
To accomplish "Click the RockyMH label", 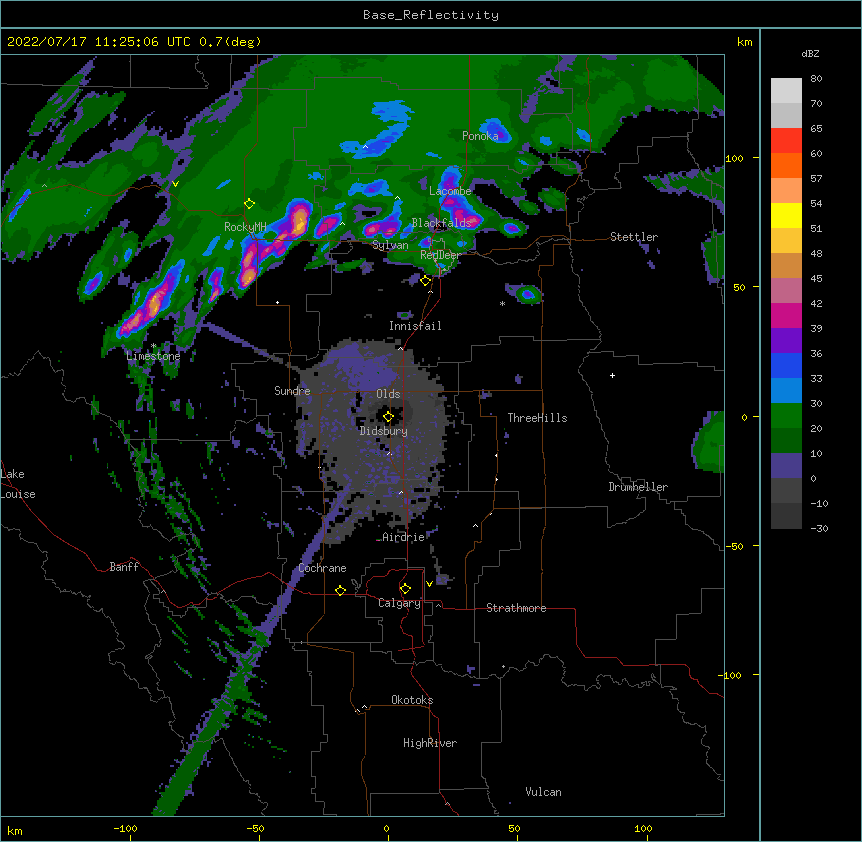I will 245,226.
